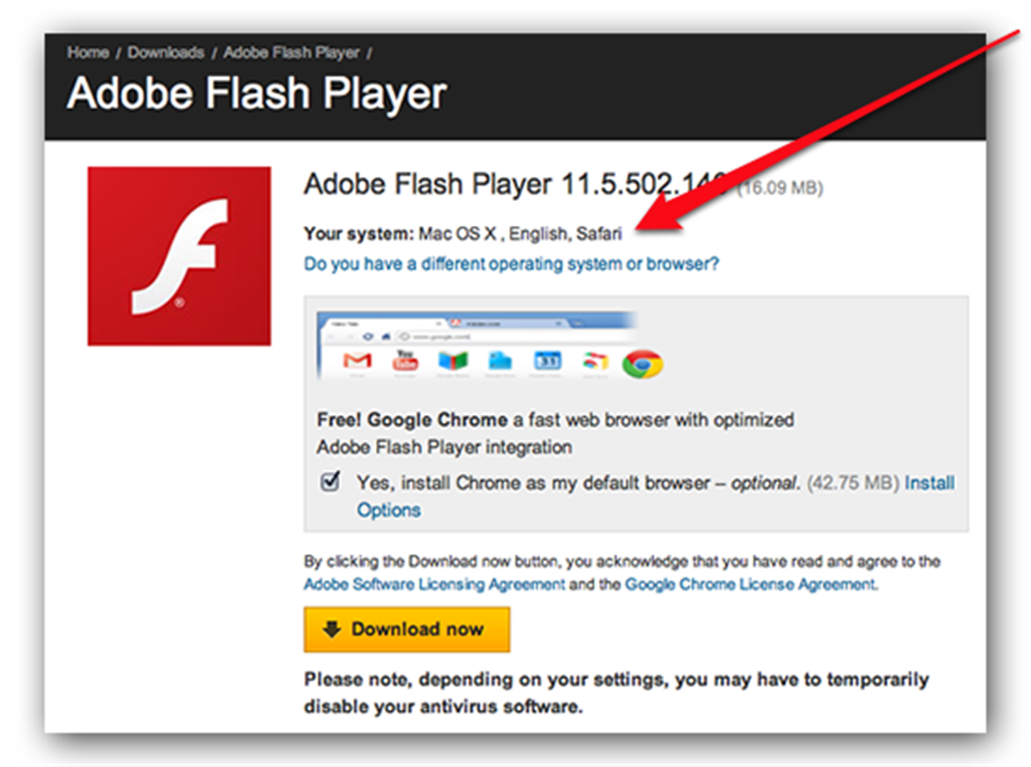Click the Google Calendar icon
The height and width of the screenshot is (767, 1031).
tap(548, 361)
